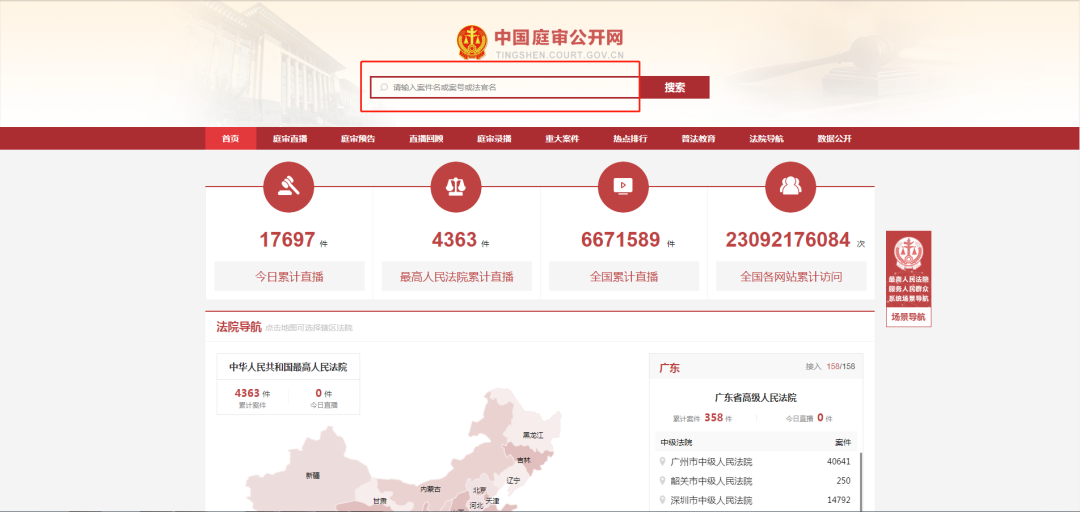Click the 今日累计直播 label button
Screen dimensions: 1080x512
coord(289,276)
